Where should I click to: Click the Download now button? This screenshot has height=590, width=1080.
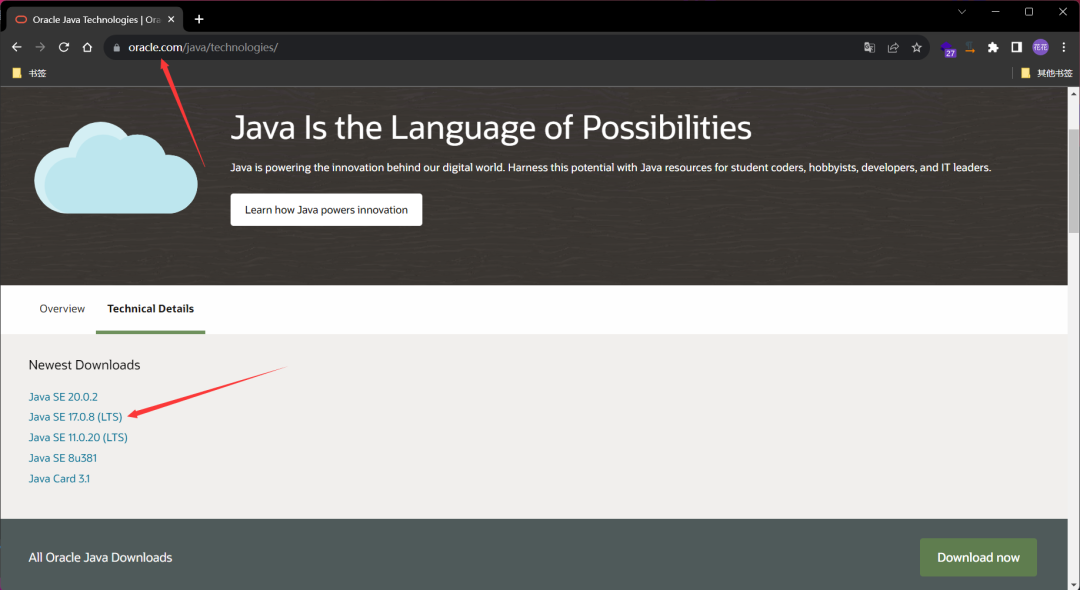[x=978, y=558]
